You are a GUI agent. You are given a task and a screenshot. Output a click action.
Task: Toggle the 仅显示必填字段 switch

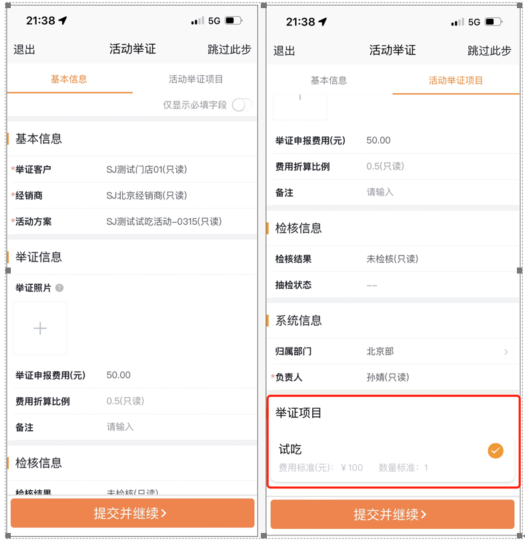tap(242, 105)
